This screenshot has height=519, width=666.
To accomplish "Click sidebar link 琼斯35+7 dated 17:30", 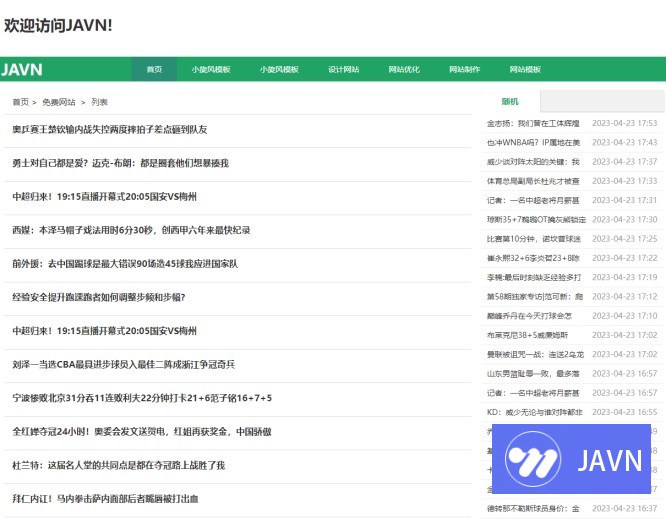I will click(x=536, y=220).
